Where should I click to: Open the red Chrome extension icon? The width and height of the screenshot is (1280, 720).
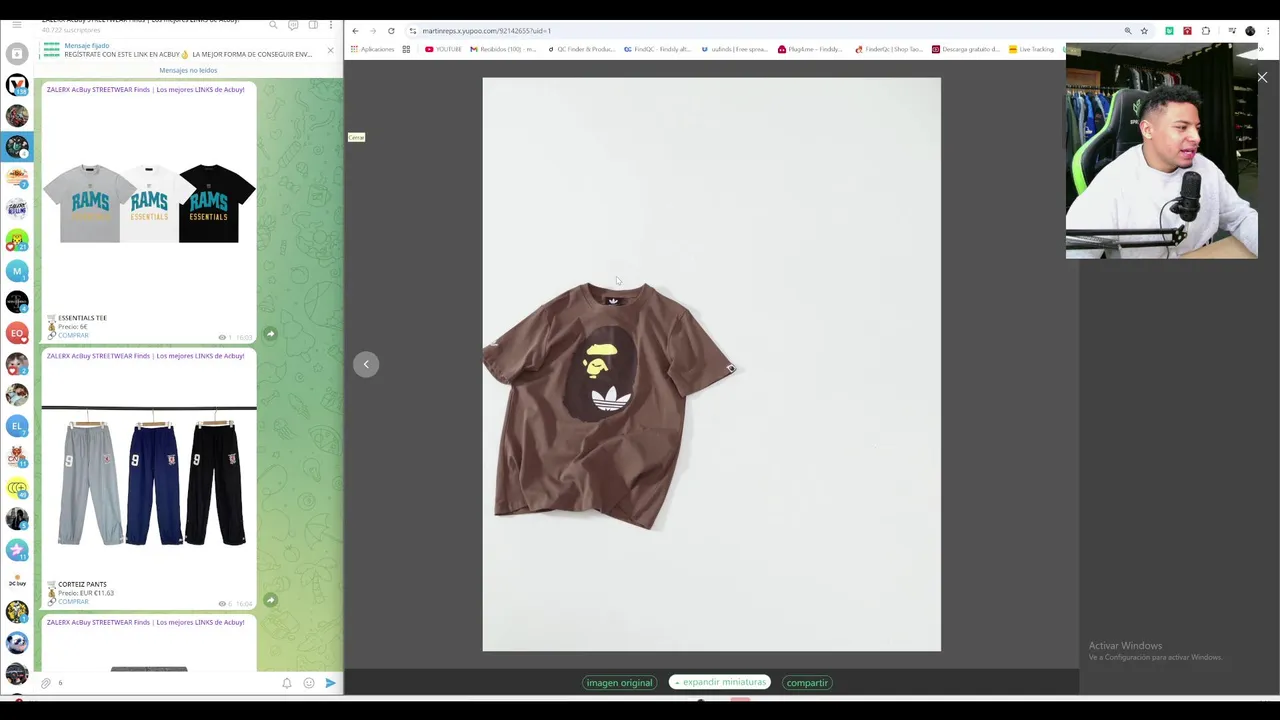pos(1187,31)
